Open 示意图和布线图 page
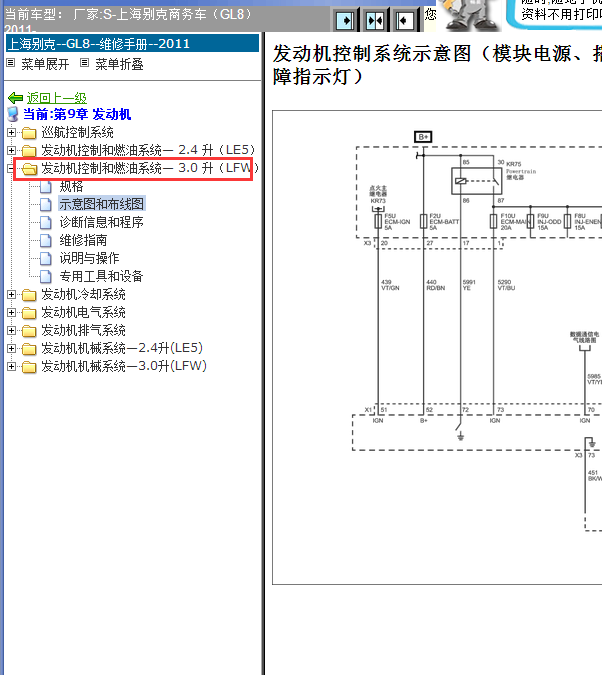602x675 pixels. click(x=102, y=204)
